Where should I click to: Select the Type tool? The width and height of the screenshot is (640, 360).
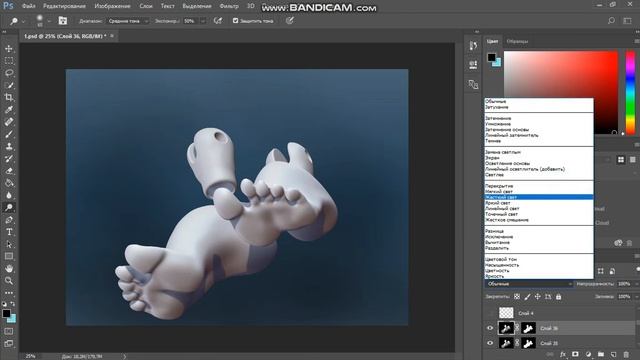[x=9, y=232]
